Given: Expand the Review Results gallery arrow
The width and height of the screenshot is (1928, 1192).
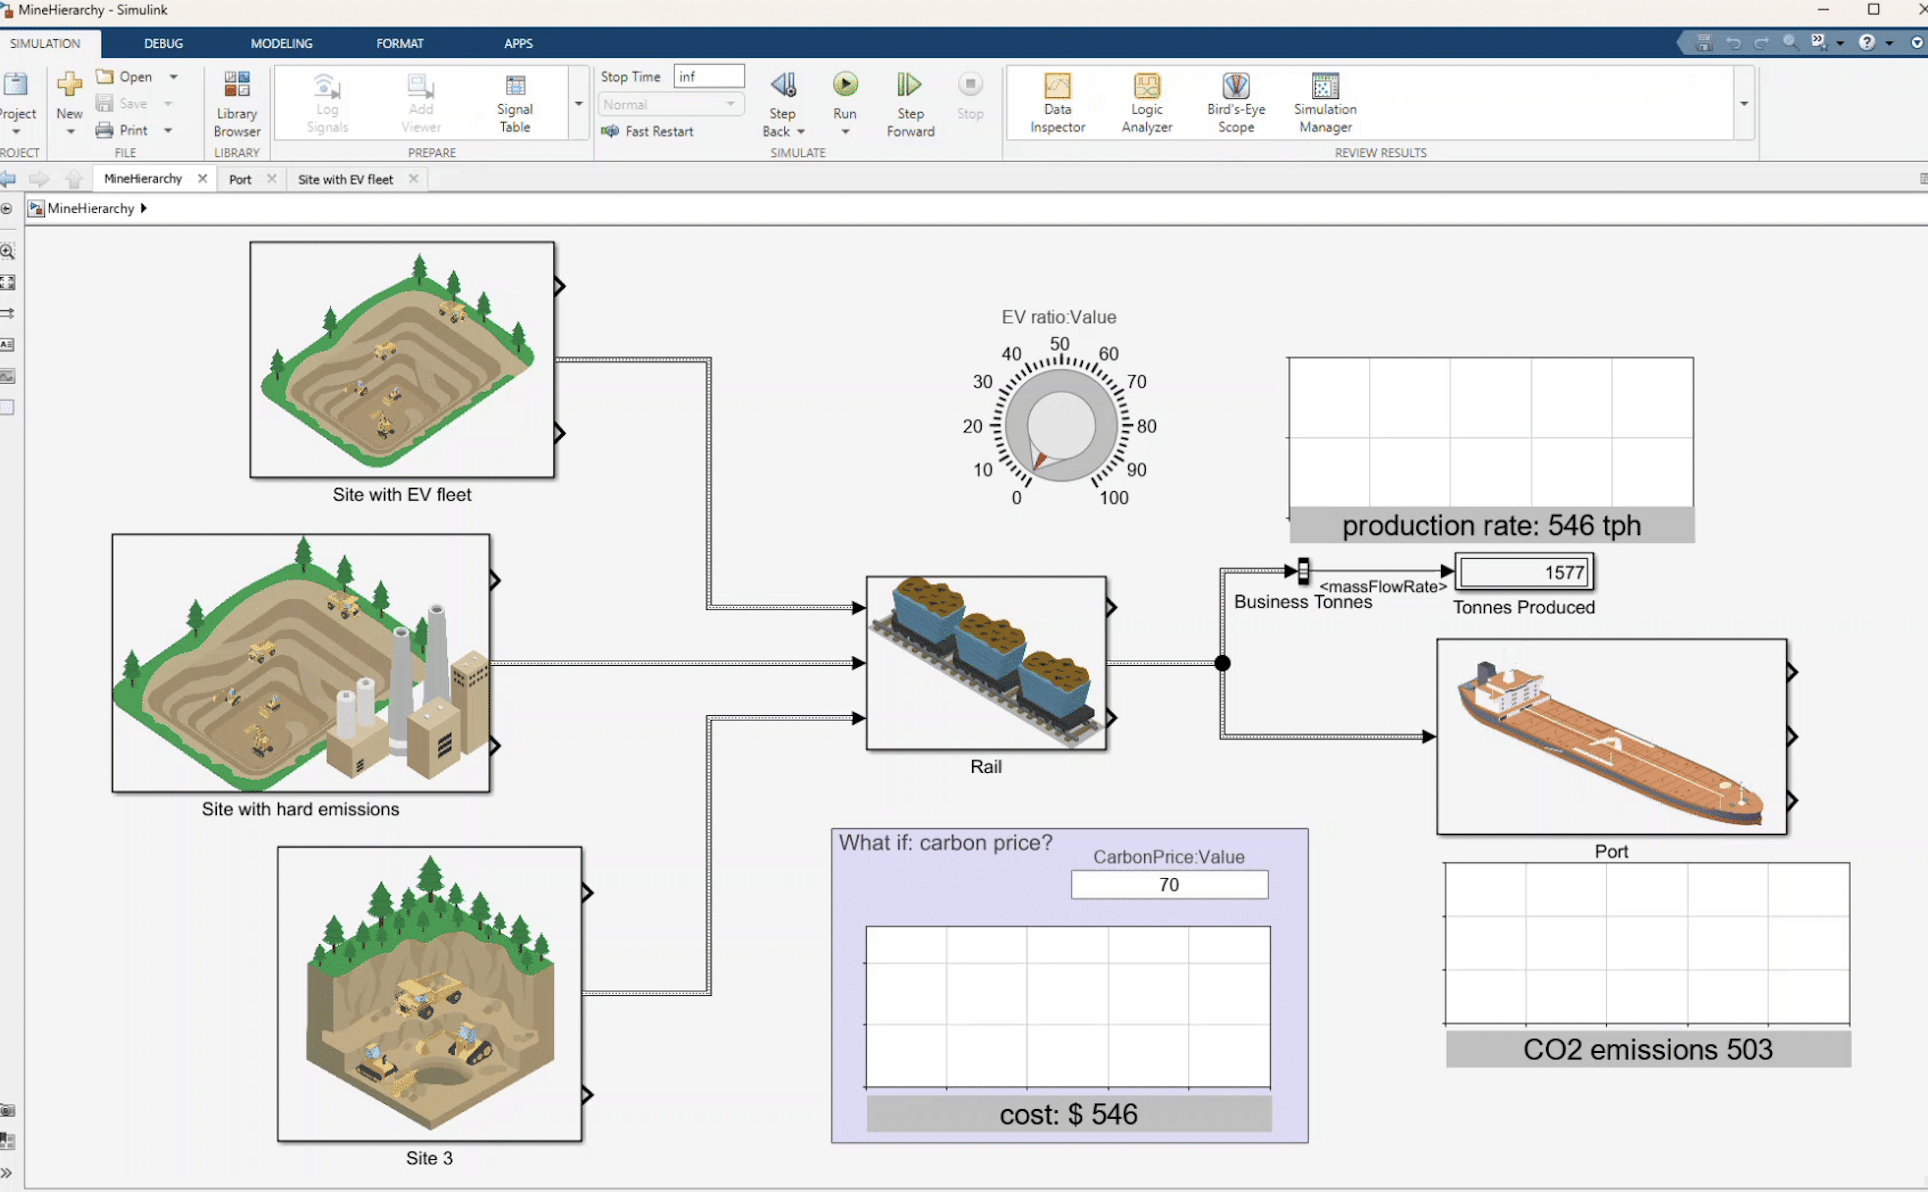Looking at the screenshot, I should [x=1744, y=104].
